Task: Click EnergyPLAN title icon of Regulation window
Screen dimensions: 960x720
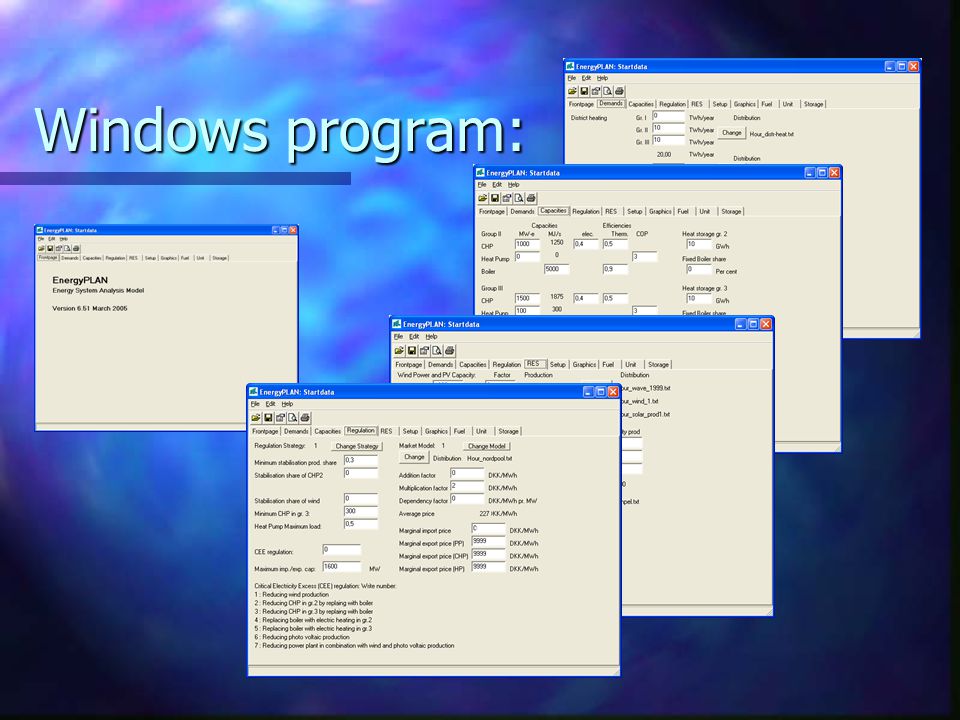Action: (253, 391)
